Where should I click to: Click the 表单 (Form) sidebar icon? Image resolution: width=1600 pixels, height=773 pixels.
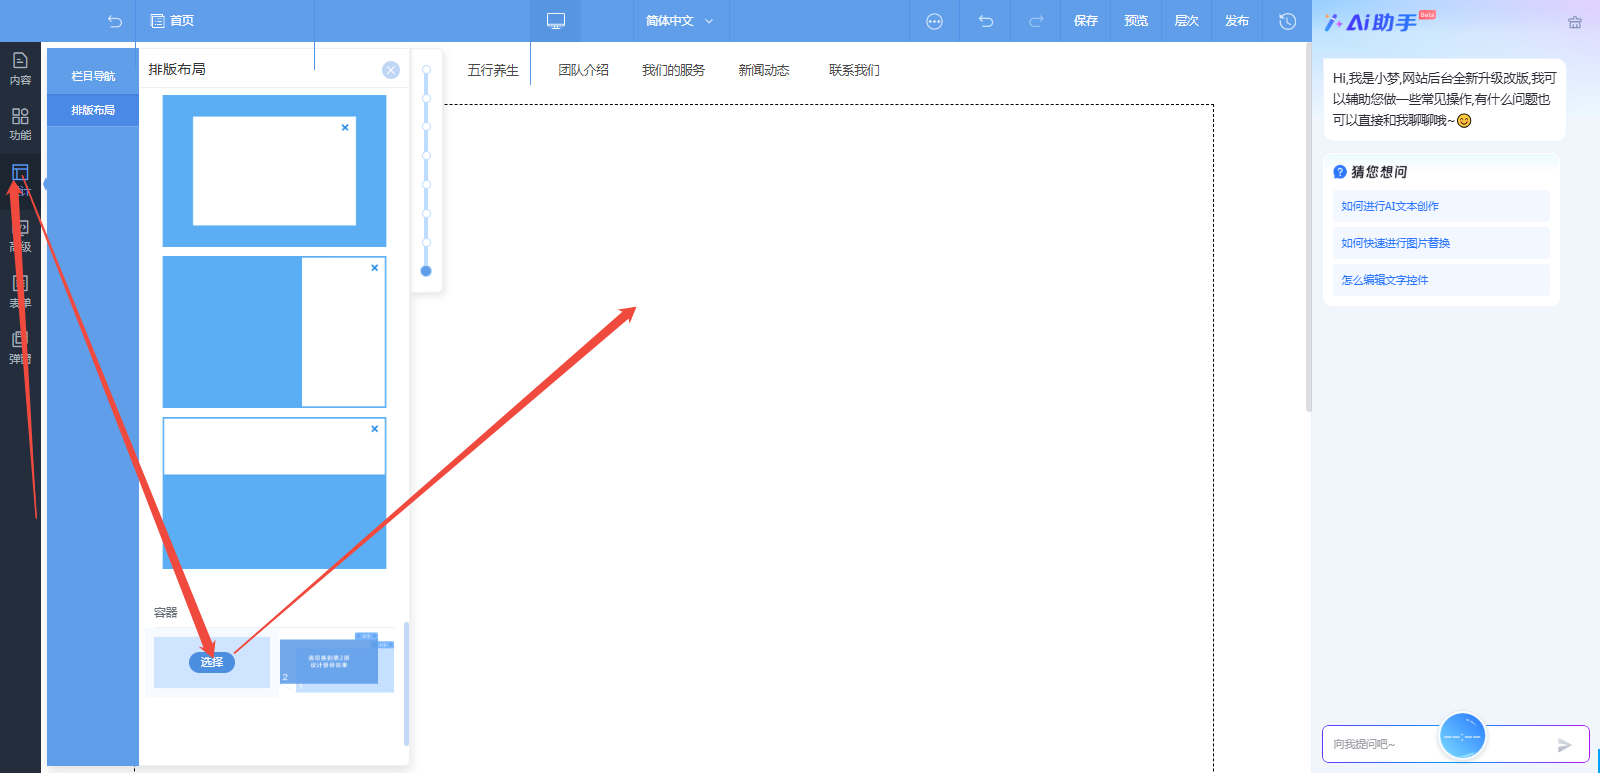pos(20,291)
